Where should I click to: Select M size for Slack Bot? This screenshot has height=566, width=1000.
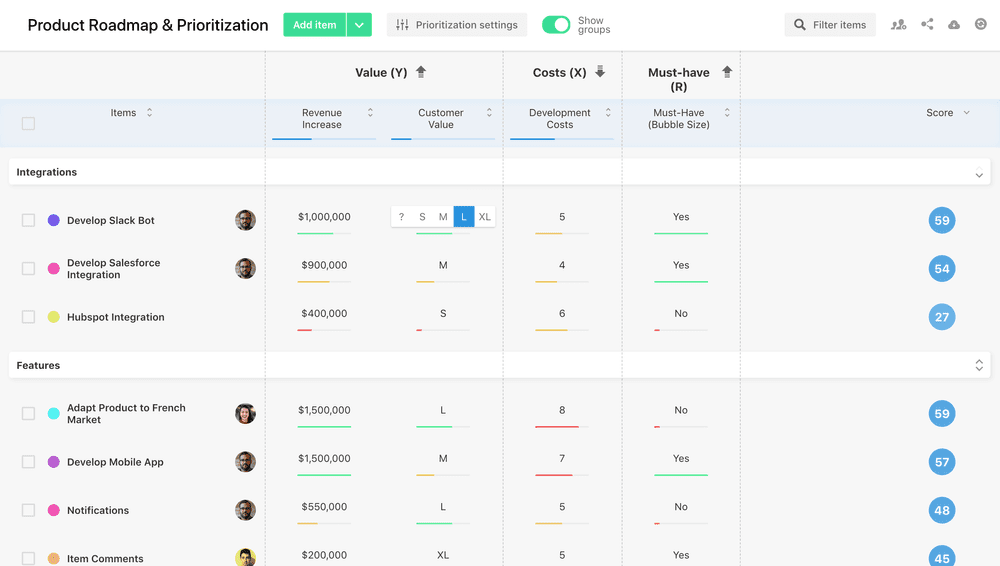coord(443,217)
